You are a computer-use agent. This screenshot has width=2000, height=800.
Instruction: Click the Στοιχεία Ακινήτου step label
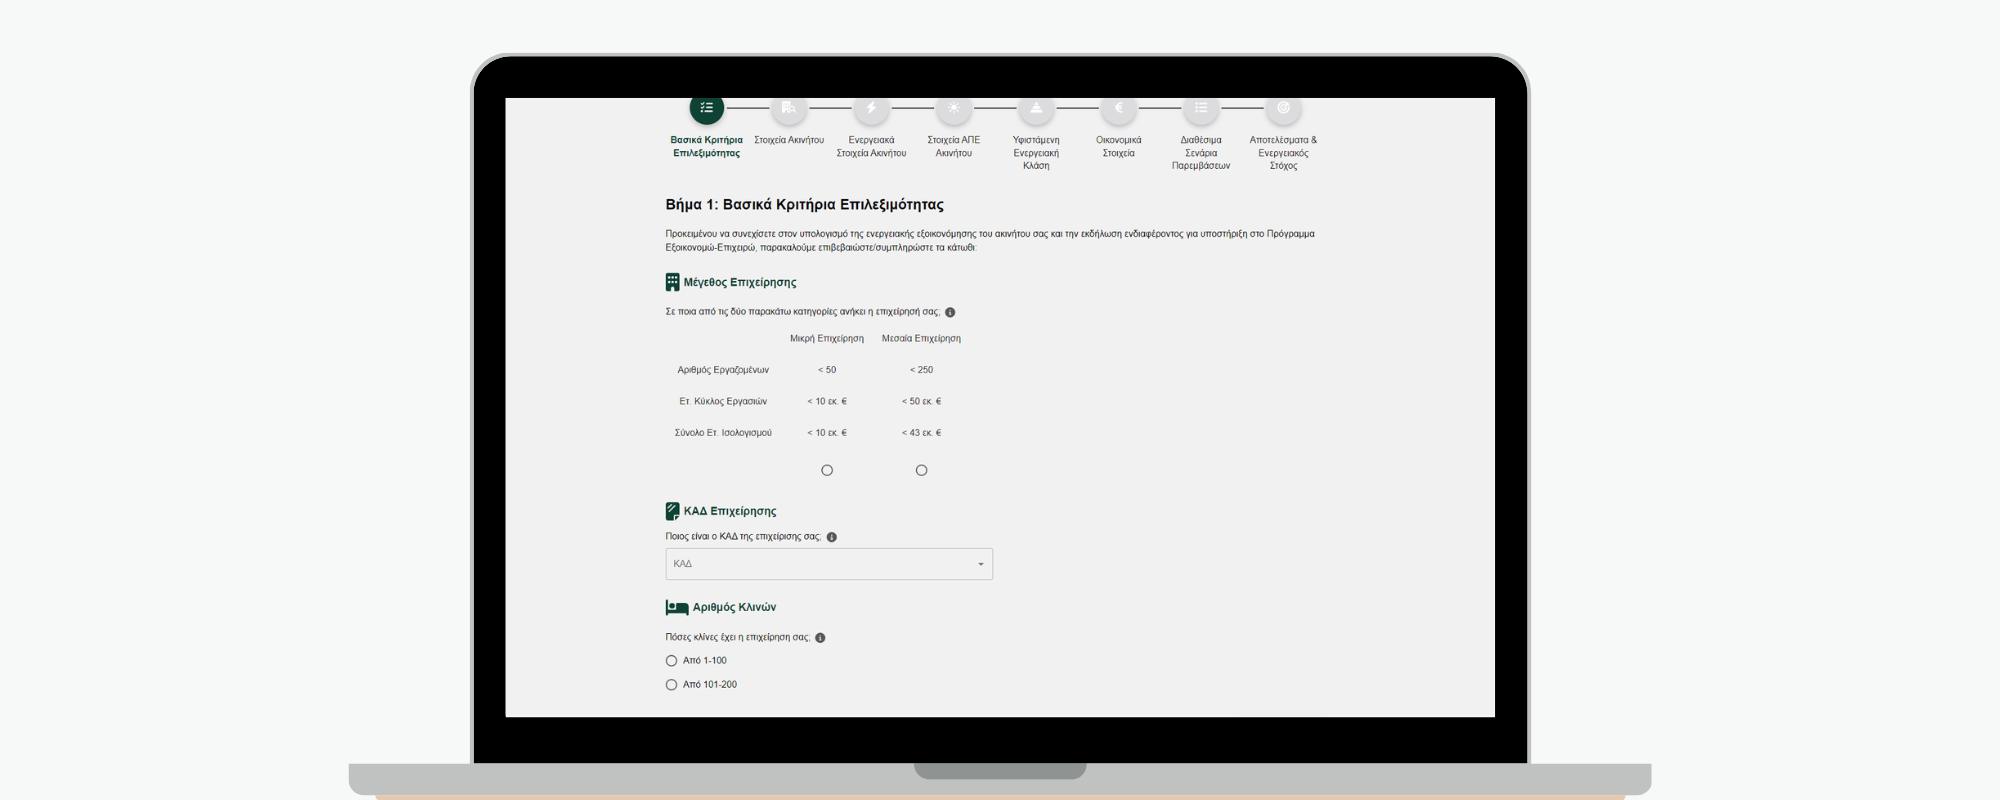pos(788,140)
